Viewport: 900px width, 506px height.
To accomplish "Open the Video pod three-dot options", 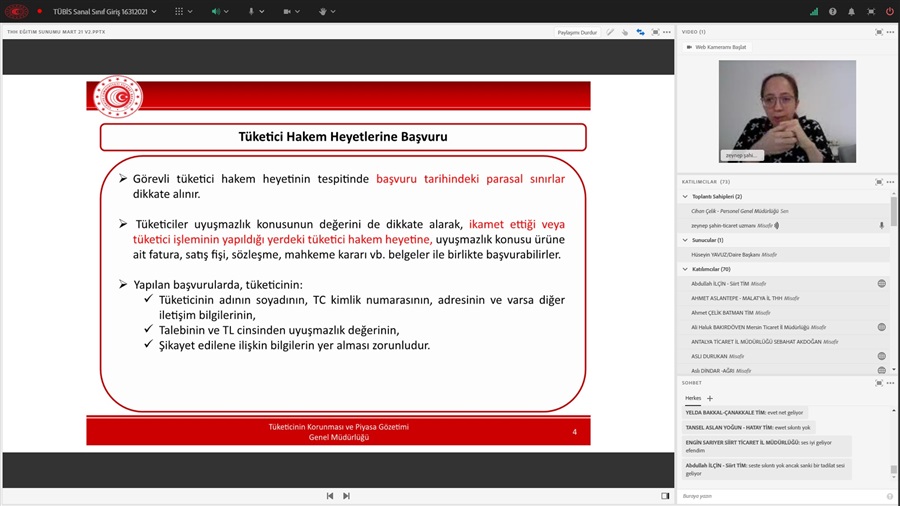I will point(890,32).
